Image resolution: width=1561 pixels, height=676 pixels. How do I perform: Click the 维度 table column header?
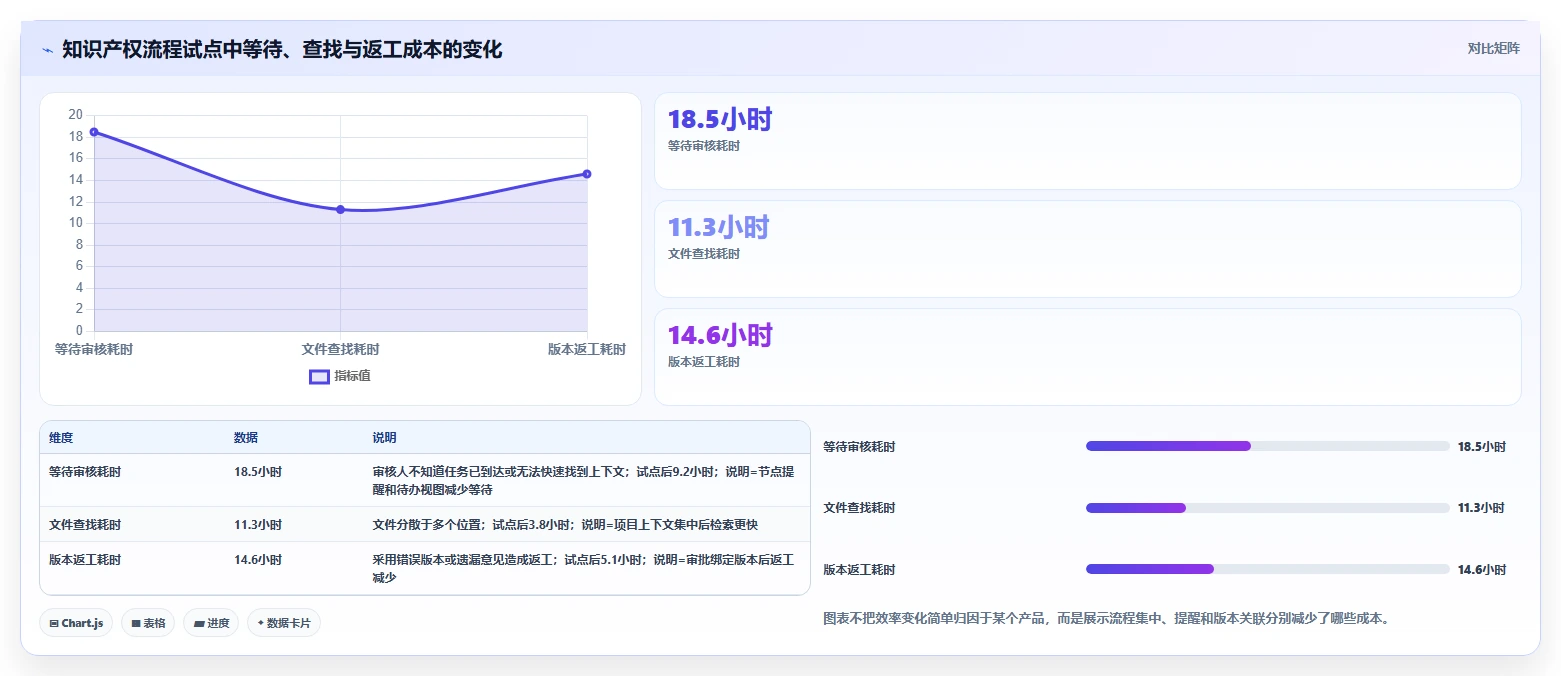click(61, 438)
